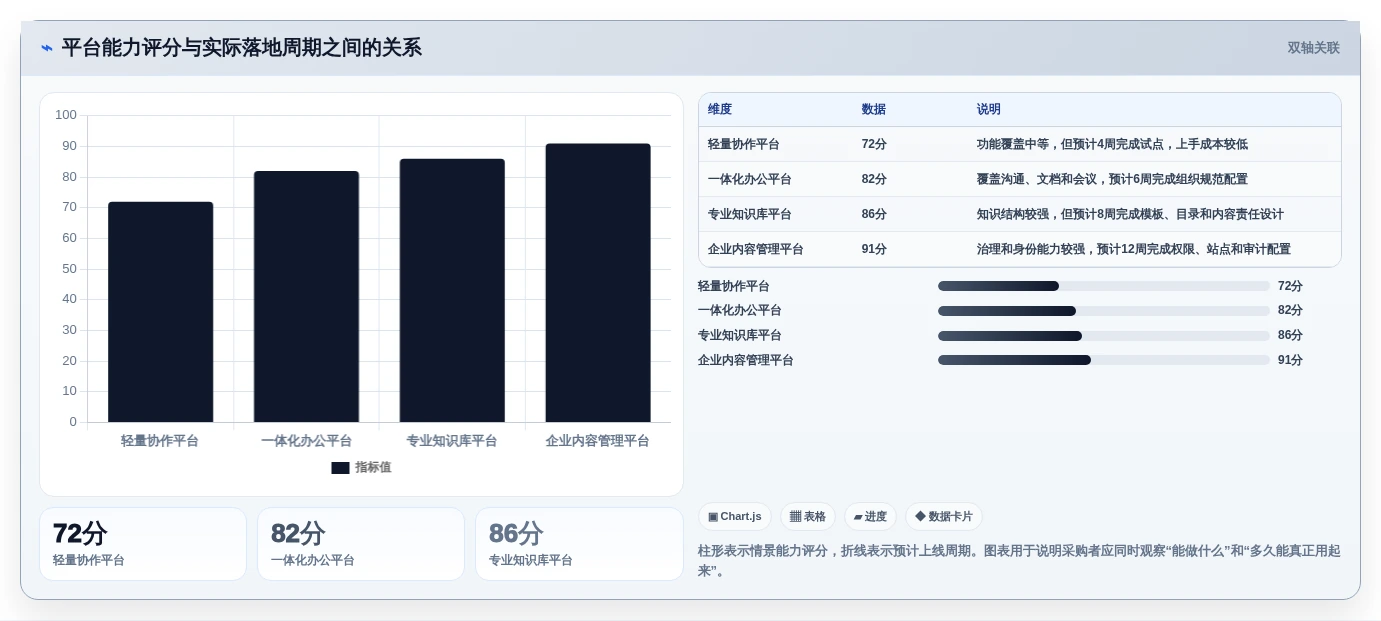Click the 72分 summary card

pyautogui.click(x=143, y=544)
